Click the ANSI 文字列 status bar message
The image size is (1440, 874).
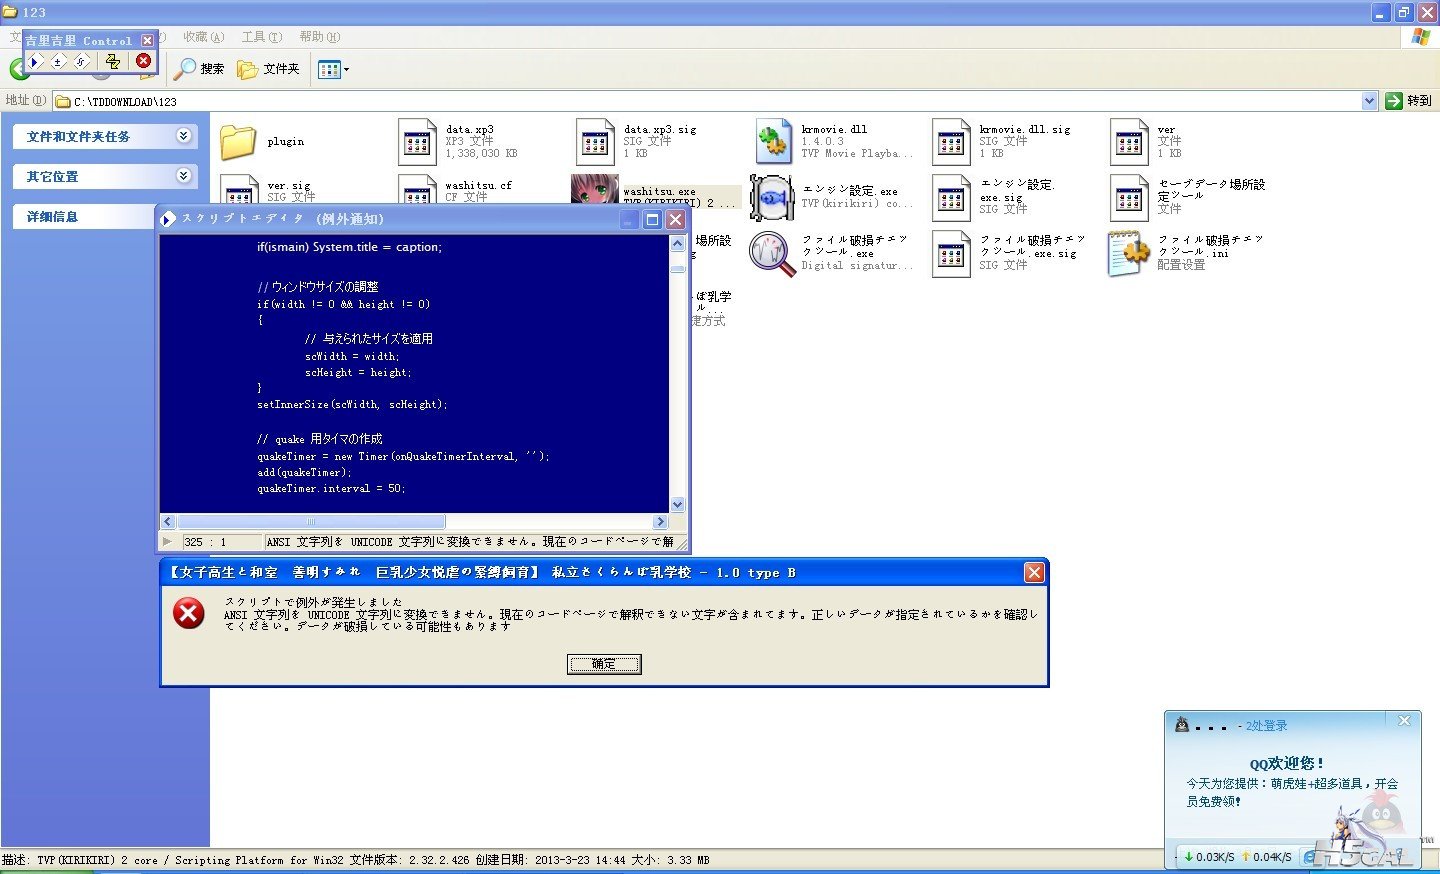coord(470,542)
